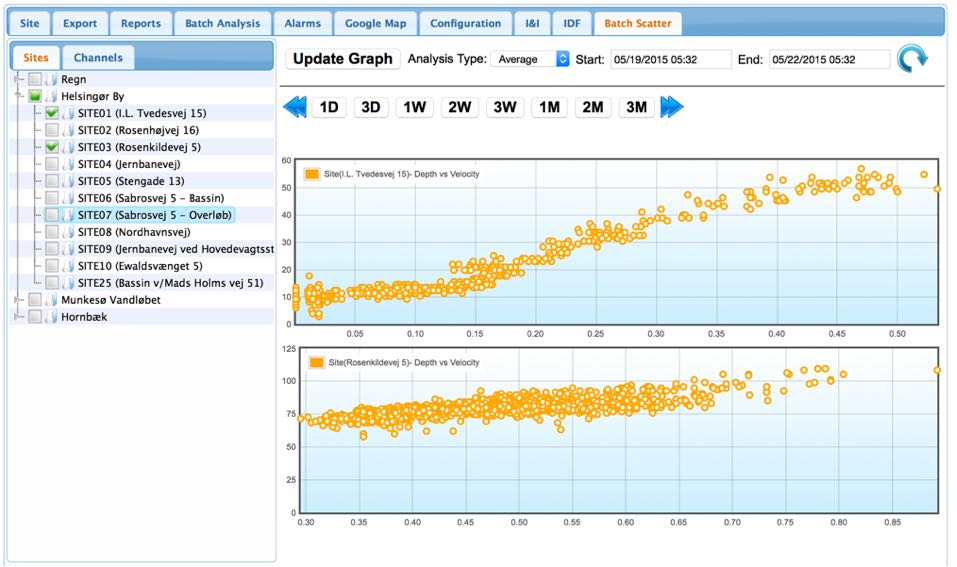Click the group icon beside Helsingør By
Image resolution: width=957 pixels, height=567 pixels.
pos(51,96)
